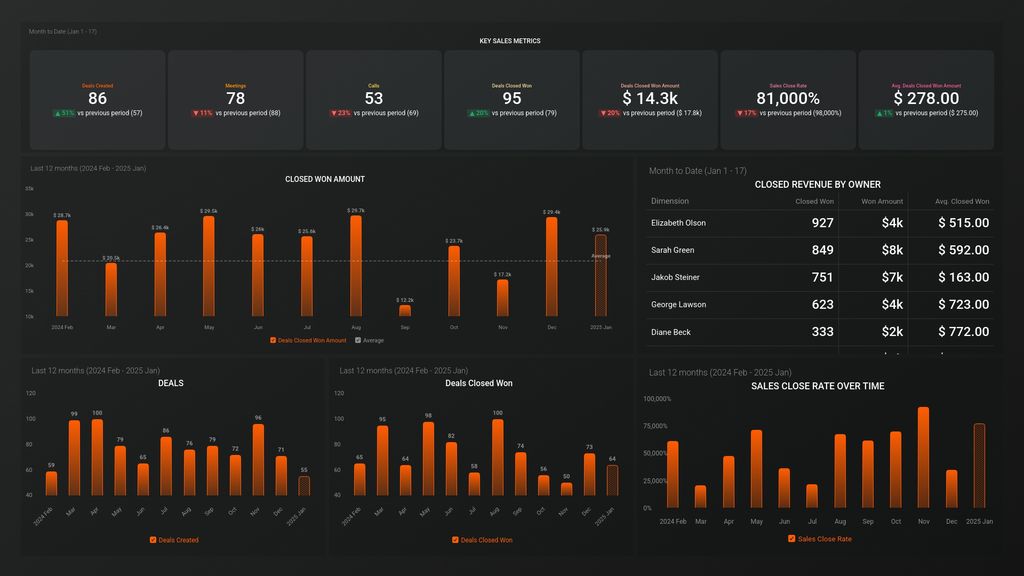Open the Meetings metric card showing 78

coord(236,100)
